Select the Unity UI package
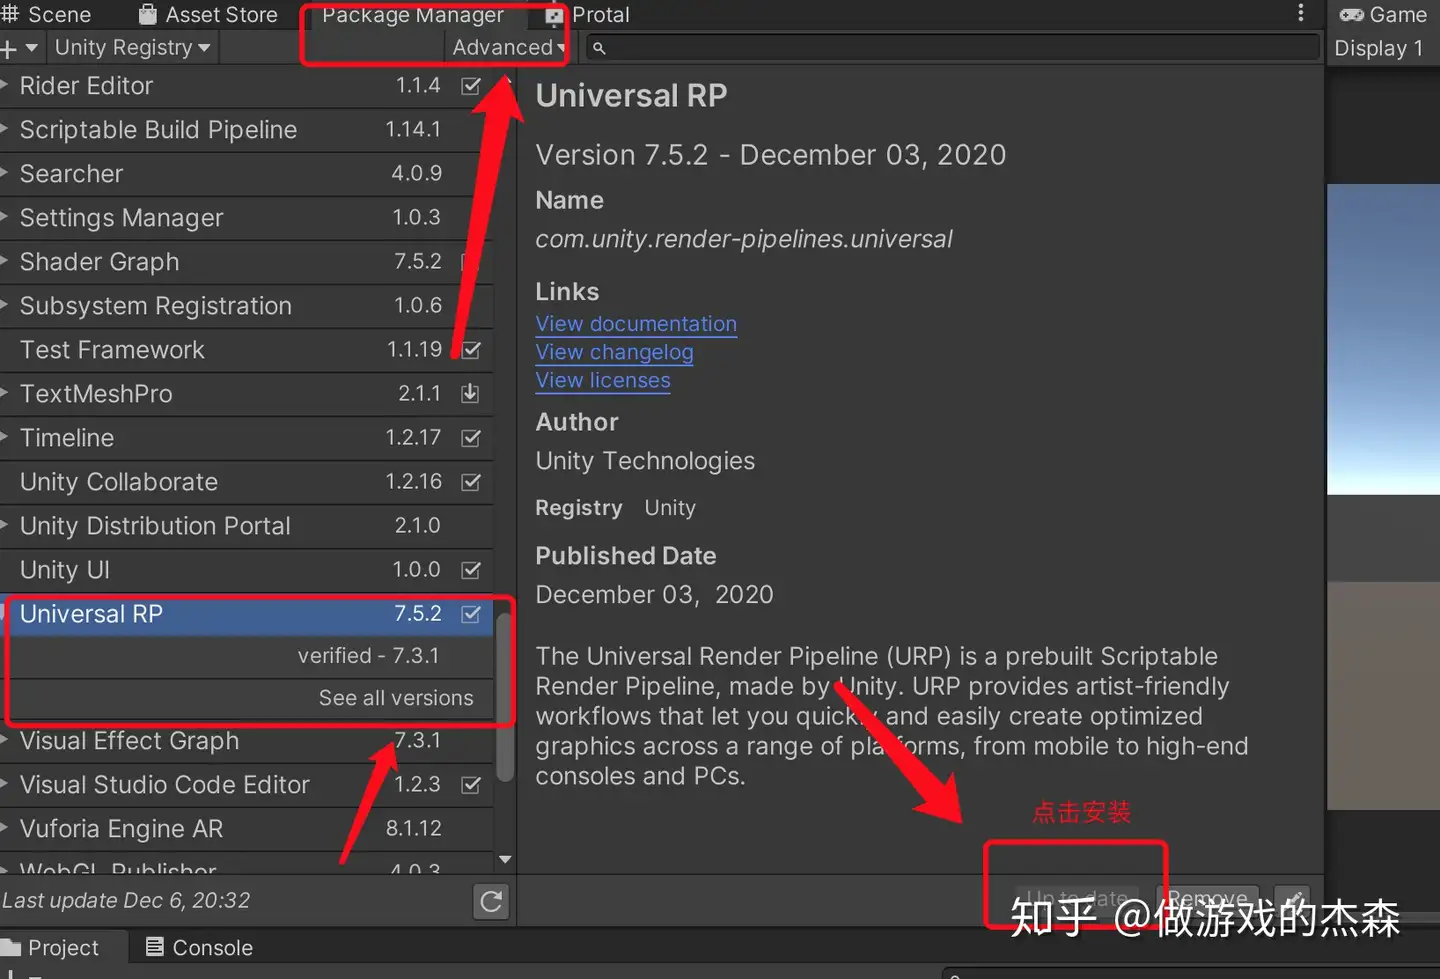Image resolution: width=1440 pixels, height=979 pixels. tap(246, 570)
